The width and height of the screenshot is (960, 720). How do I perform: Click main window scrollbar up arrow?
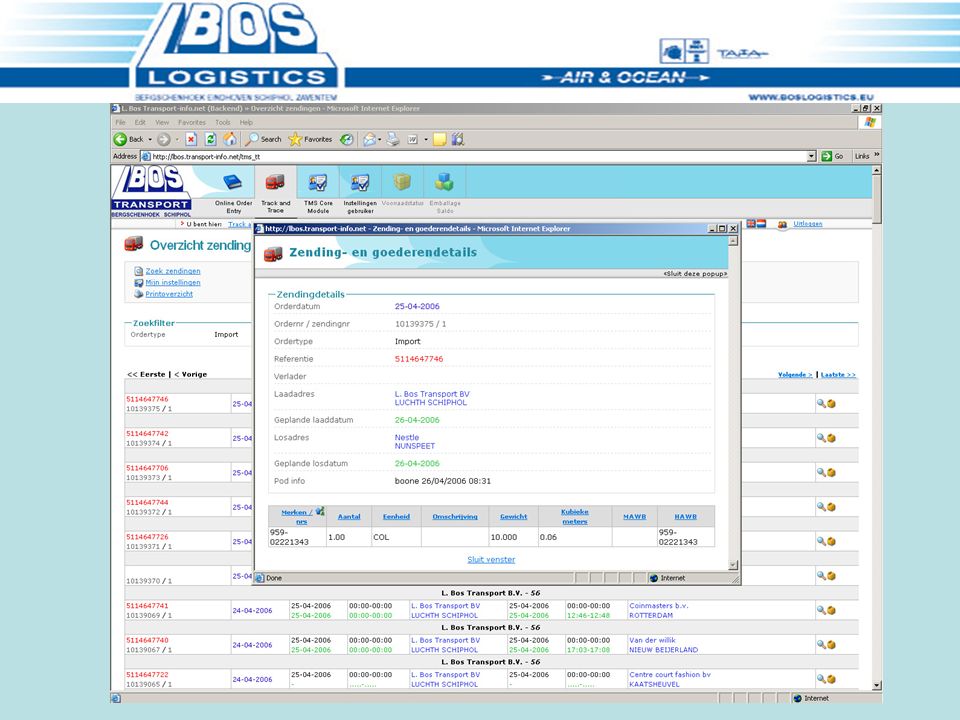coord(877,170)
